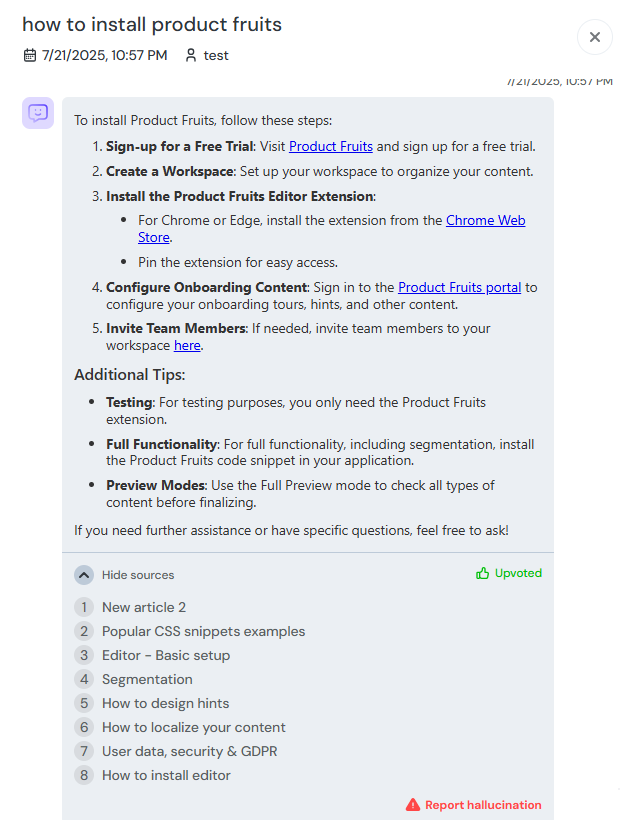Open source 'How to install editor'
Image resolution: width=622 pixels, height=820 pixels.
166,775
